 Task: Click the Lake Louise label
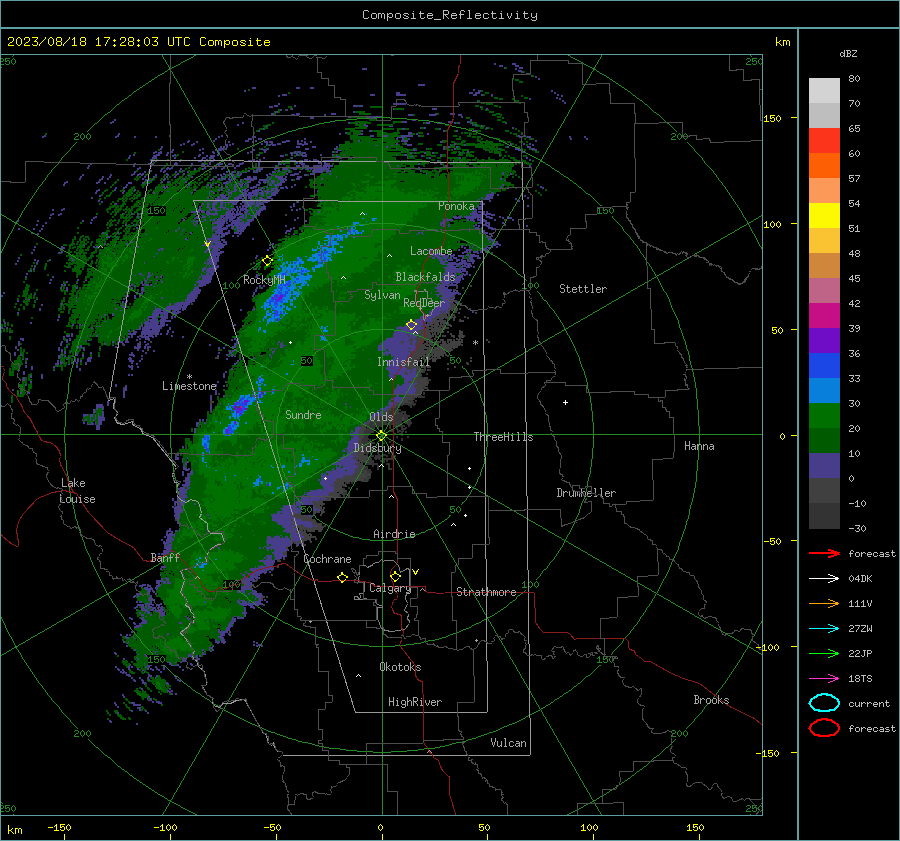click(x=77, y=491)
